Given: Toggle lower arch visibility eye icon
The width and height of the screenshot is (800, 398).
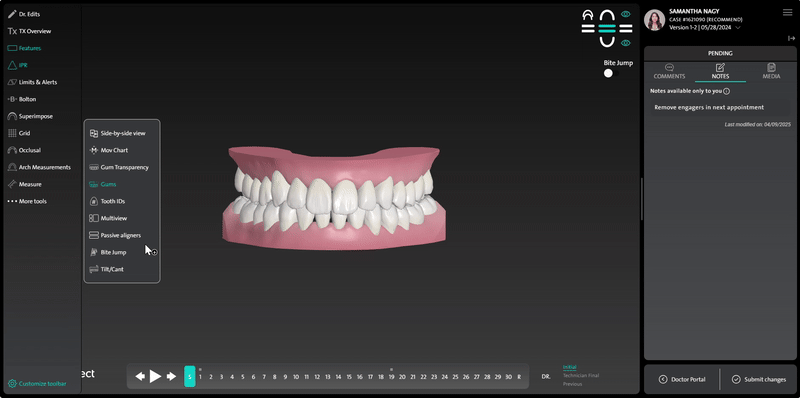Looking at the screenshot, I should (626, 43).
